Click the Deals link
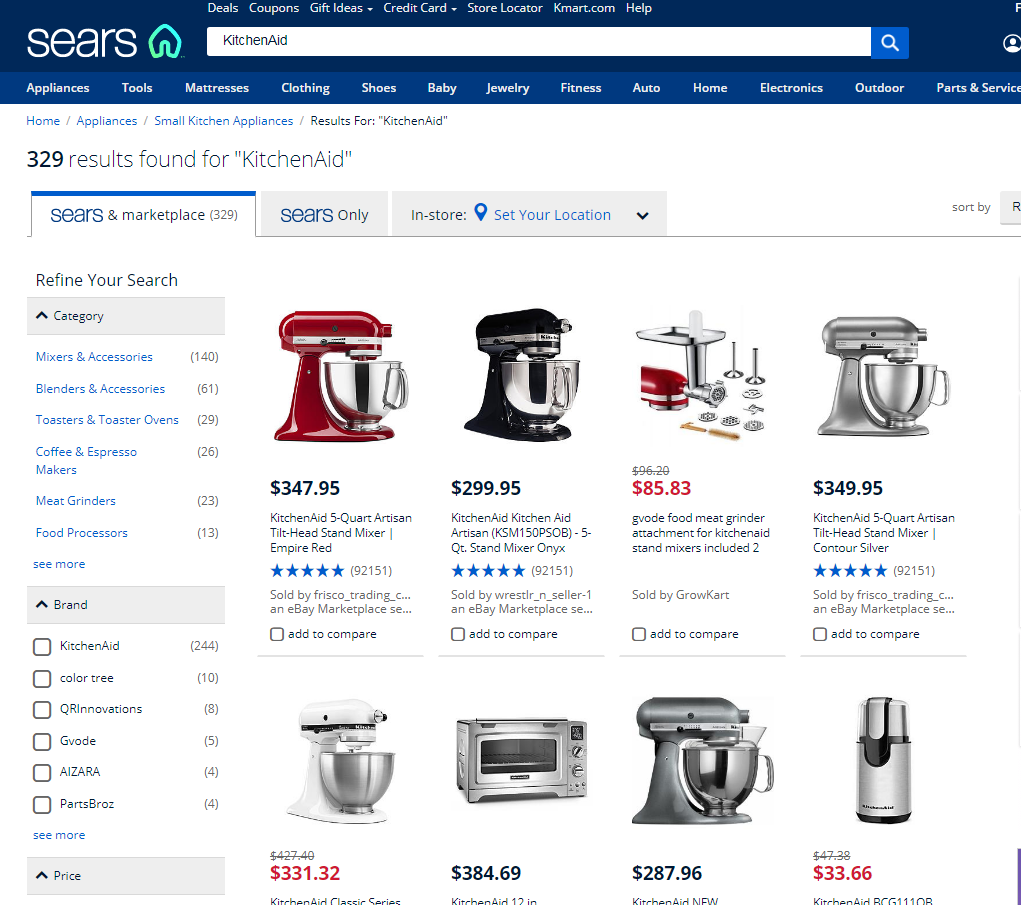The width and height of the screenshot is (1021, 905). click(223, 8)
